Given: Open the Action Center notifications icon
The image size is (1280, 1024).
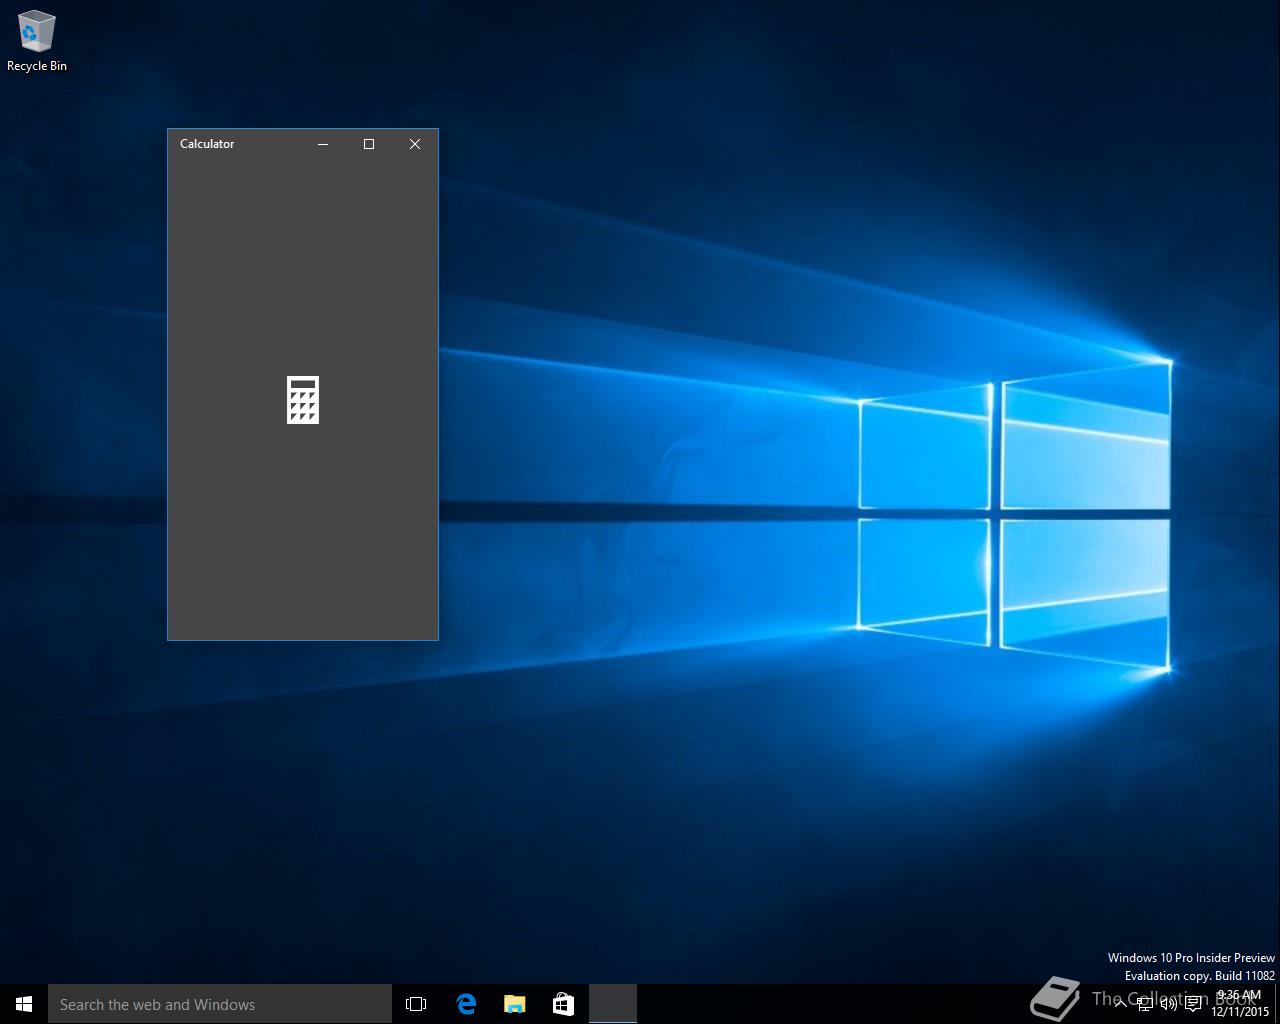Looking at the screenshot, I should pos(1193,1004).
